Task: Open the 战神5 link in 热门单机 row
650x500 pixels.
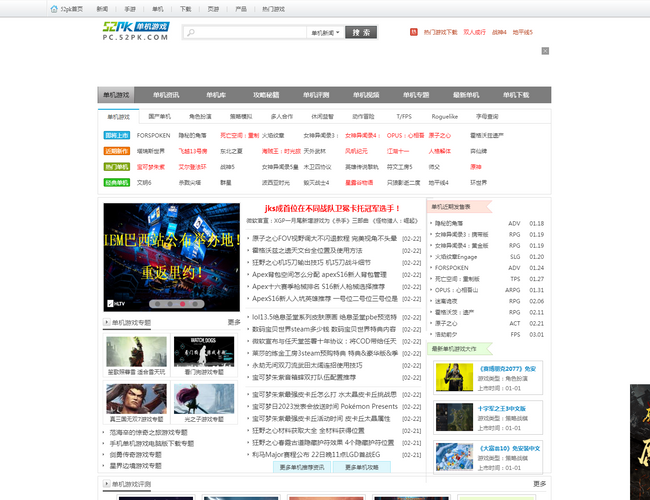Action: click(x=227, y=167)
